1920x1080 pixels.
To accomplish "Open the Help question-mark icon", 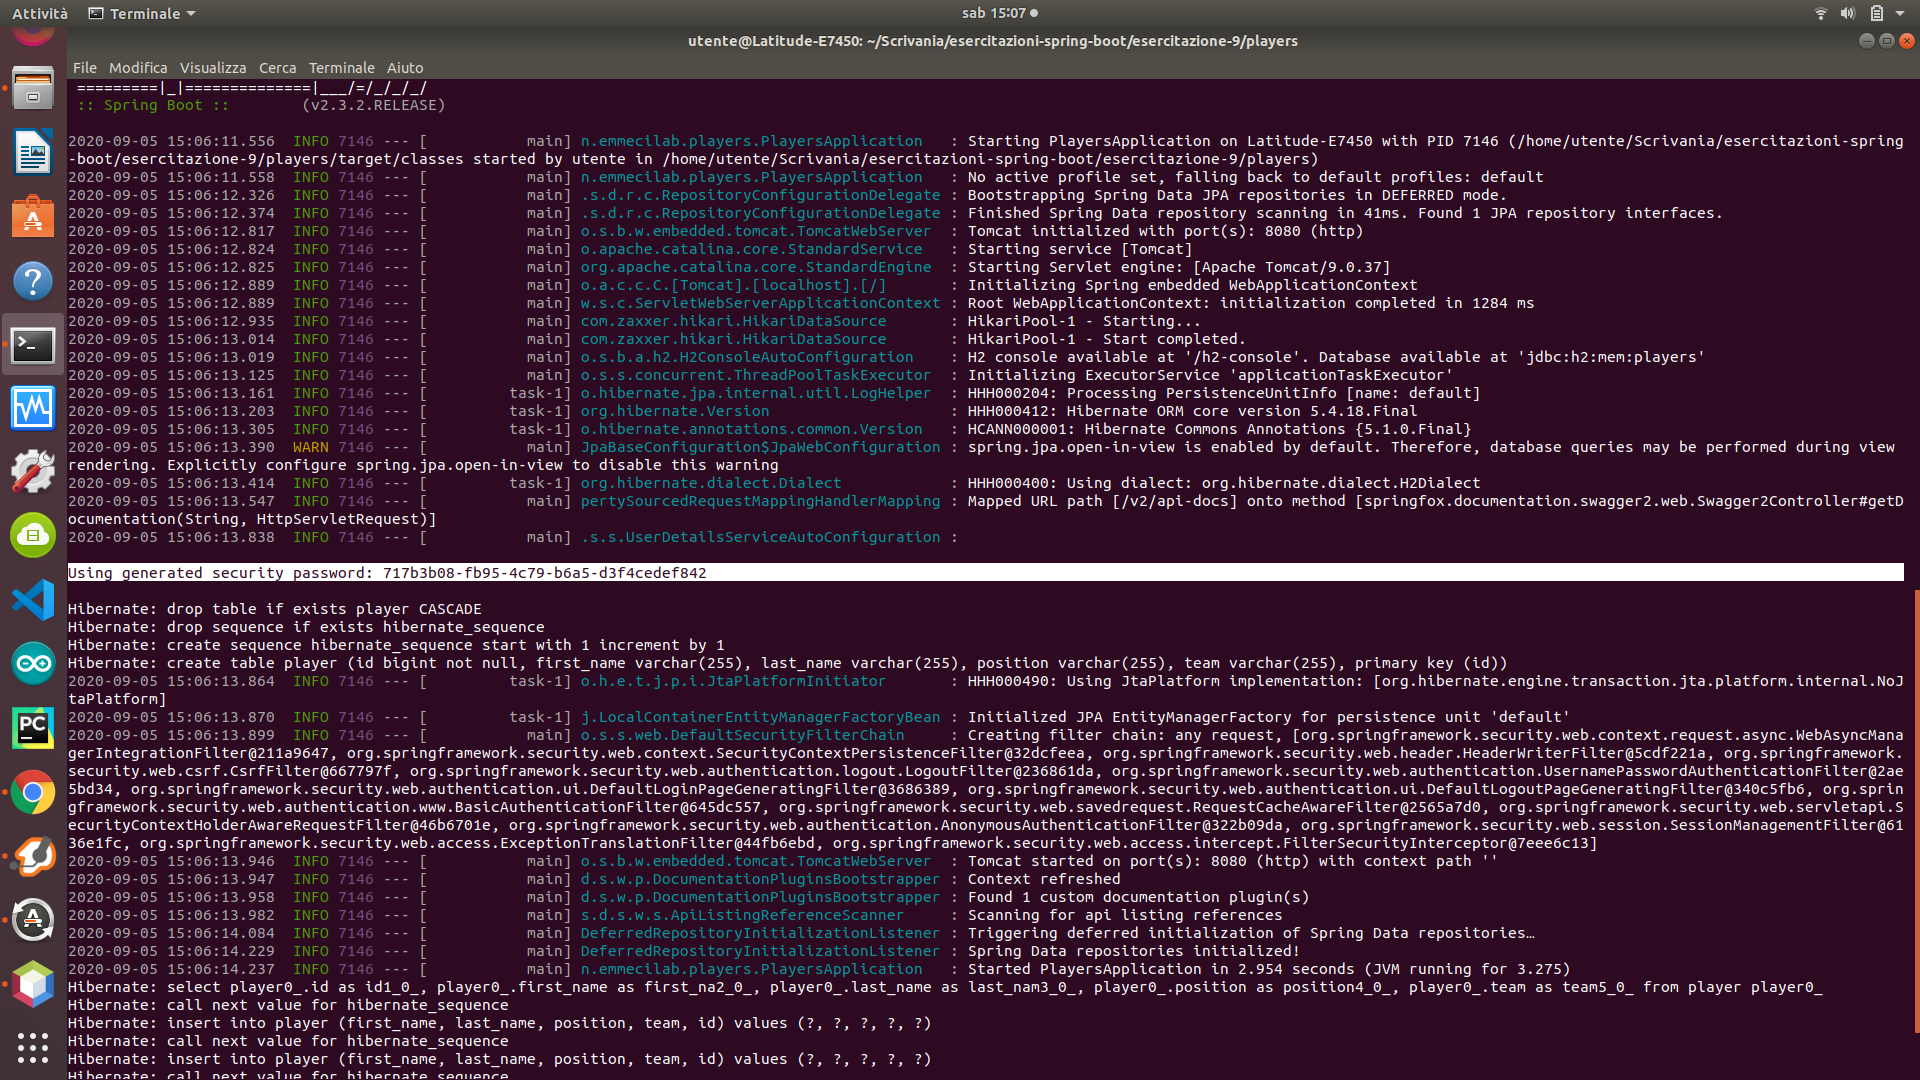I will (33, 281).
